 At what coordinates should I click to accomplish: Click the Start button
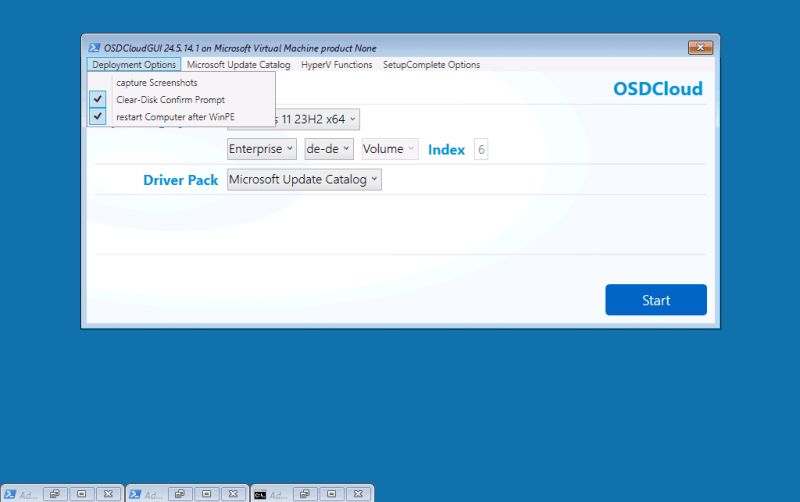[656, 300]
